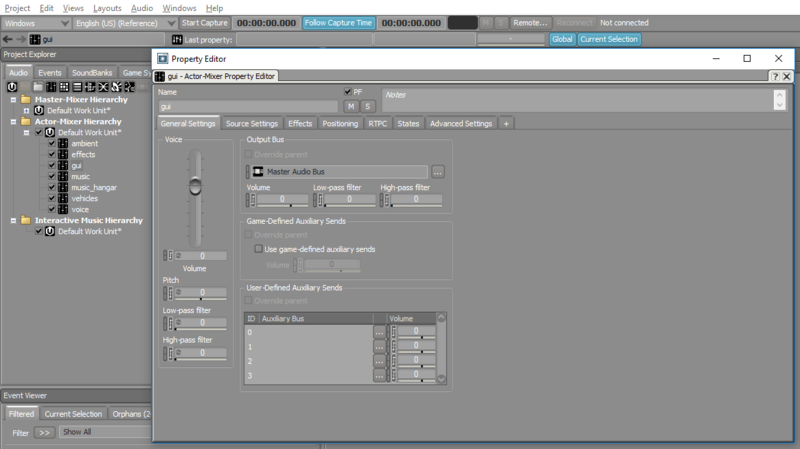Click the new folder icon in Project Explorer toolbar
Image resolution: width=800 pixels, height=449 pixels.
pyautogui.click(x=38, y=87)
